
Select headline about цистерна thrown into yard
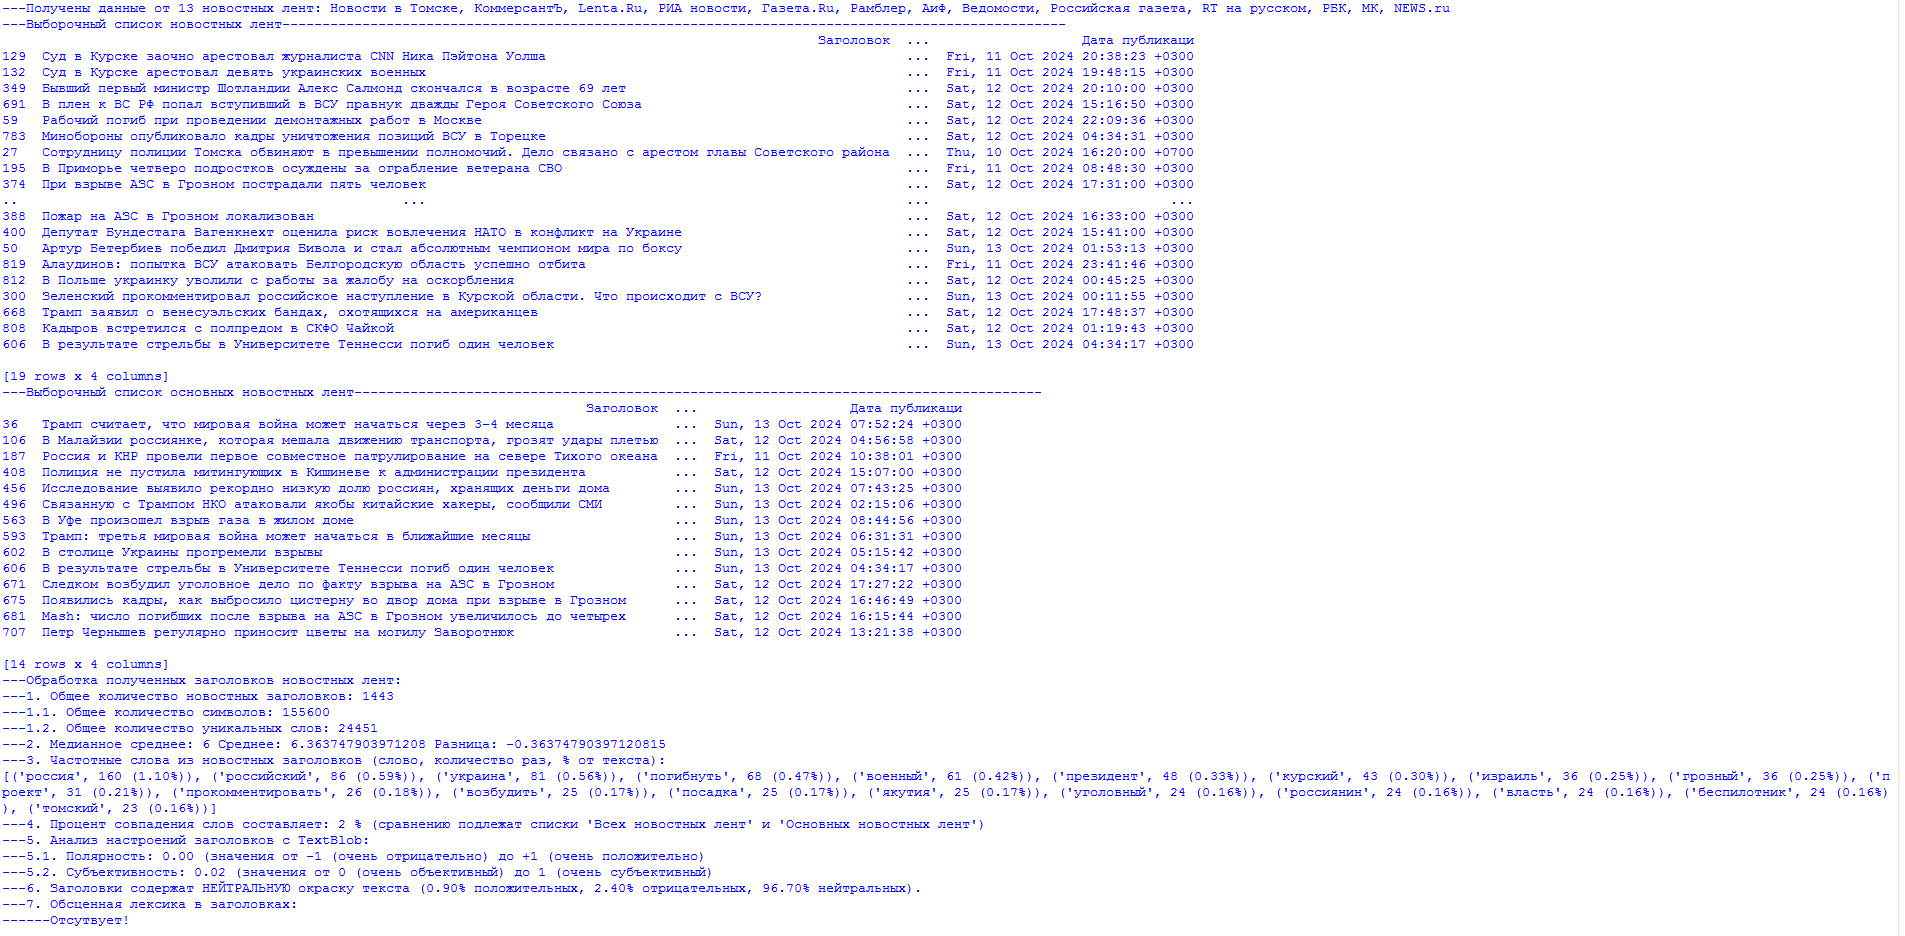click(x=333, y=600)
